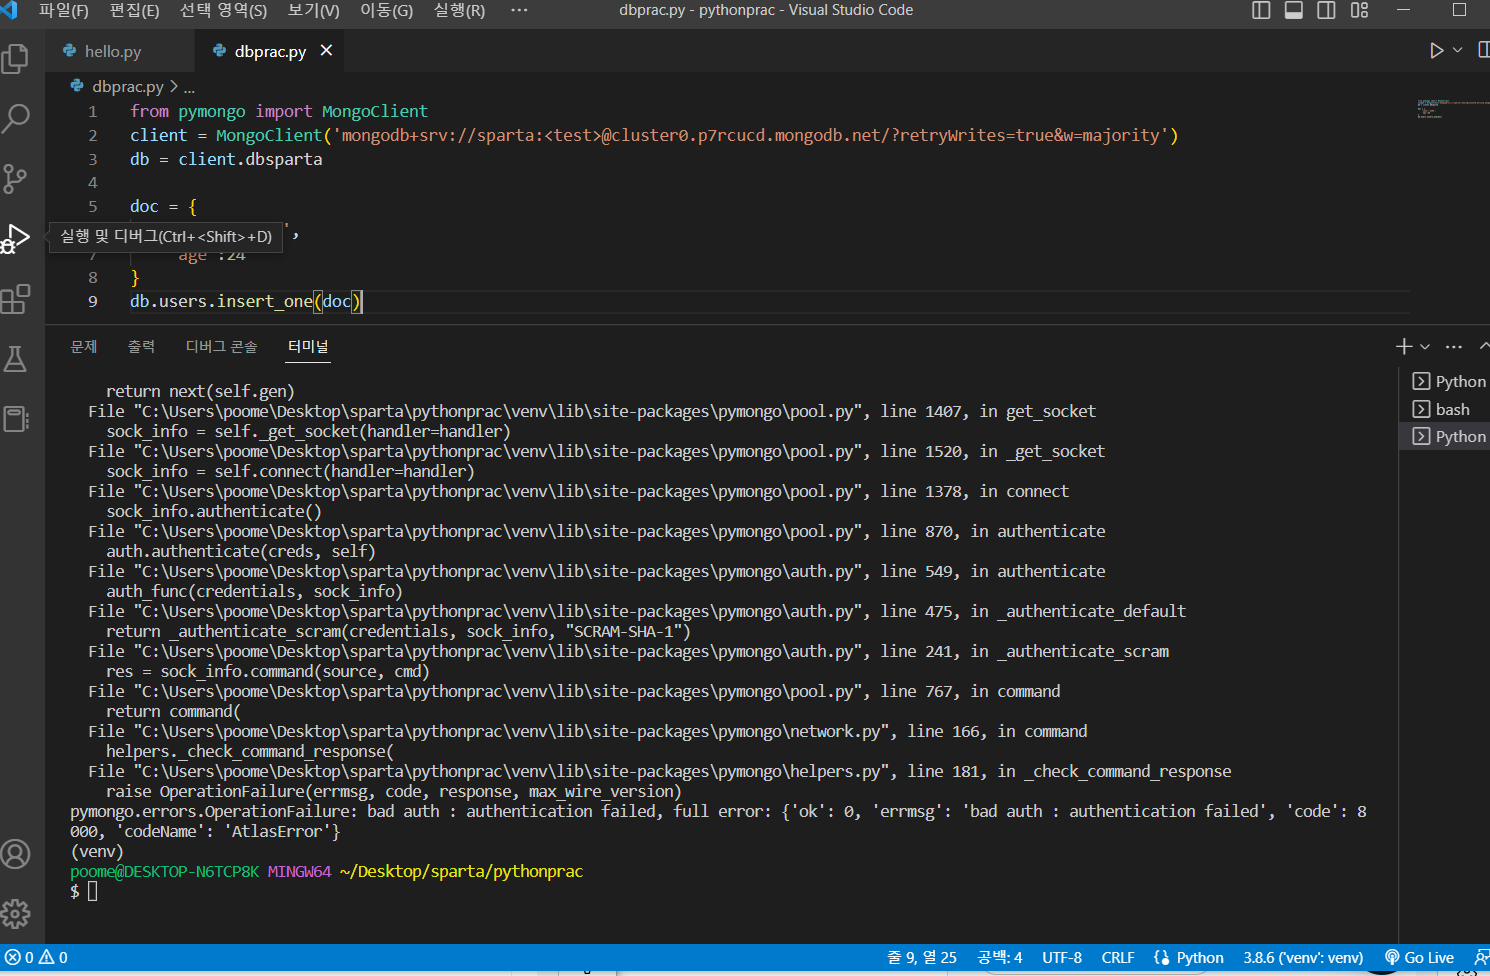The height and width of the screenshot is (976, 1490).
Task: Go to line via 줄 9, 열 25 indicator
Action: coord(922,957)
